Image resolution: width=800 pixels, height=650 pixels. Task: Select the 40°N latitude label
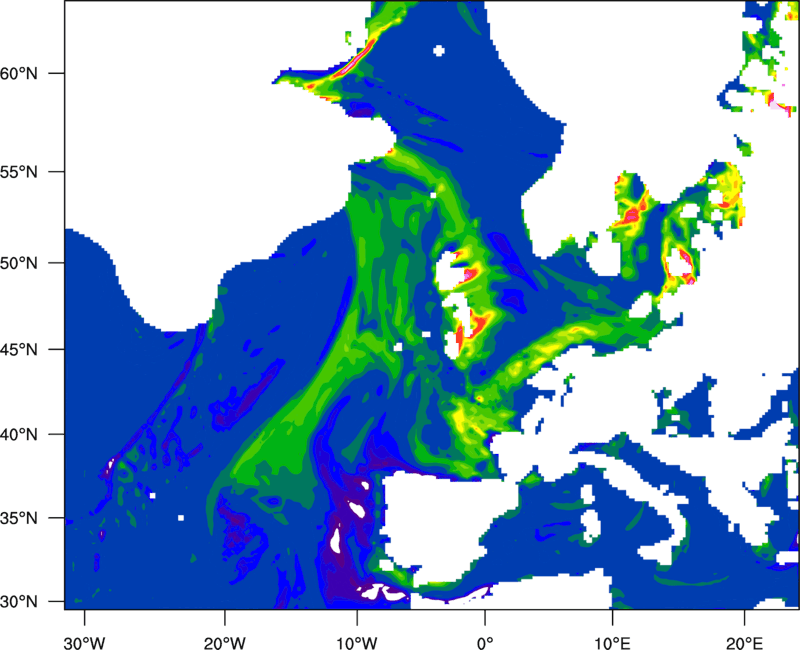click(32, 435)
